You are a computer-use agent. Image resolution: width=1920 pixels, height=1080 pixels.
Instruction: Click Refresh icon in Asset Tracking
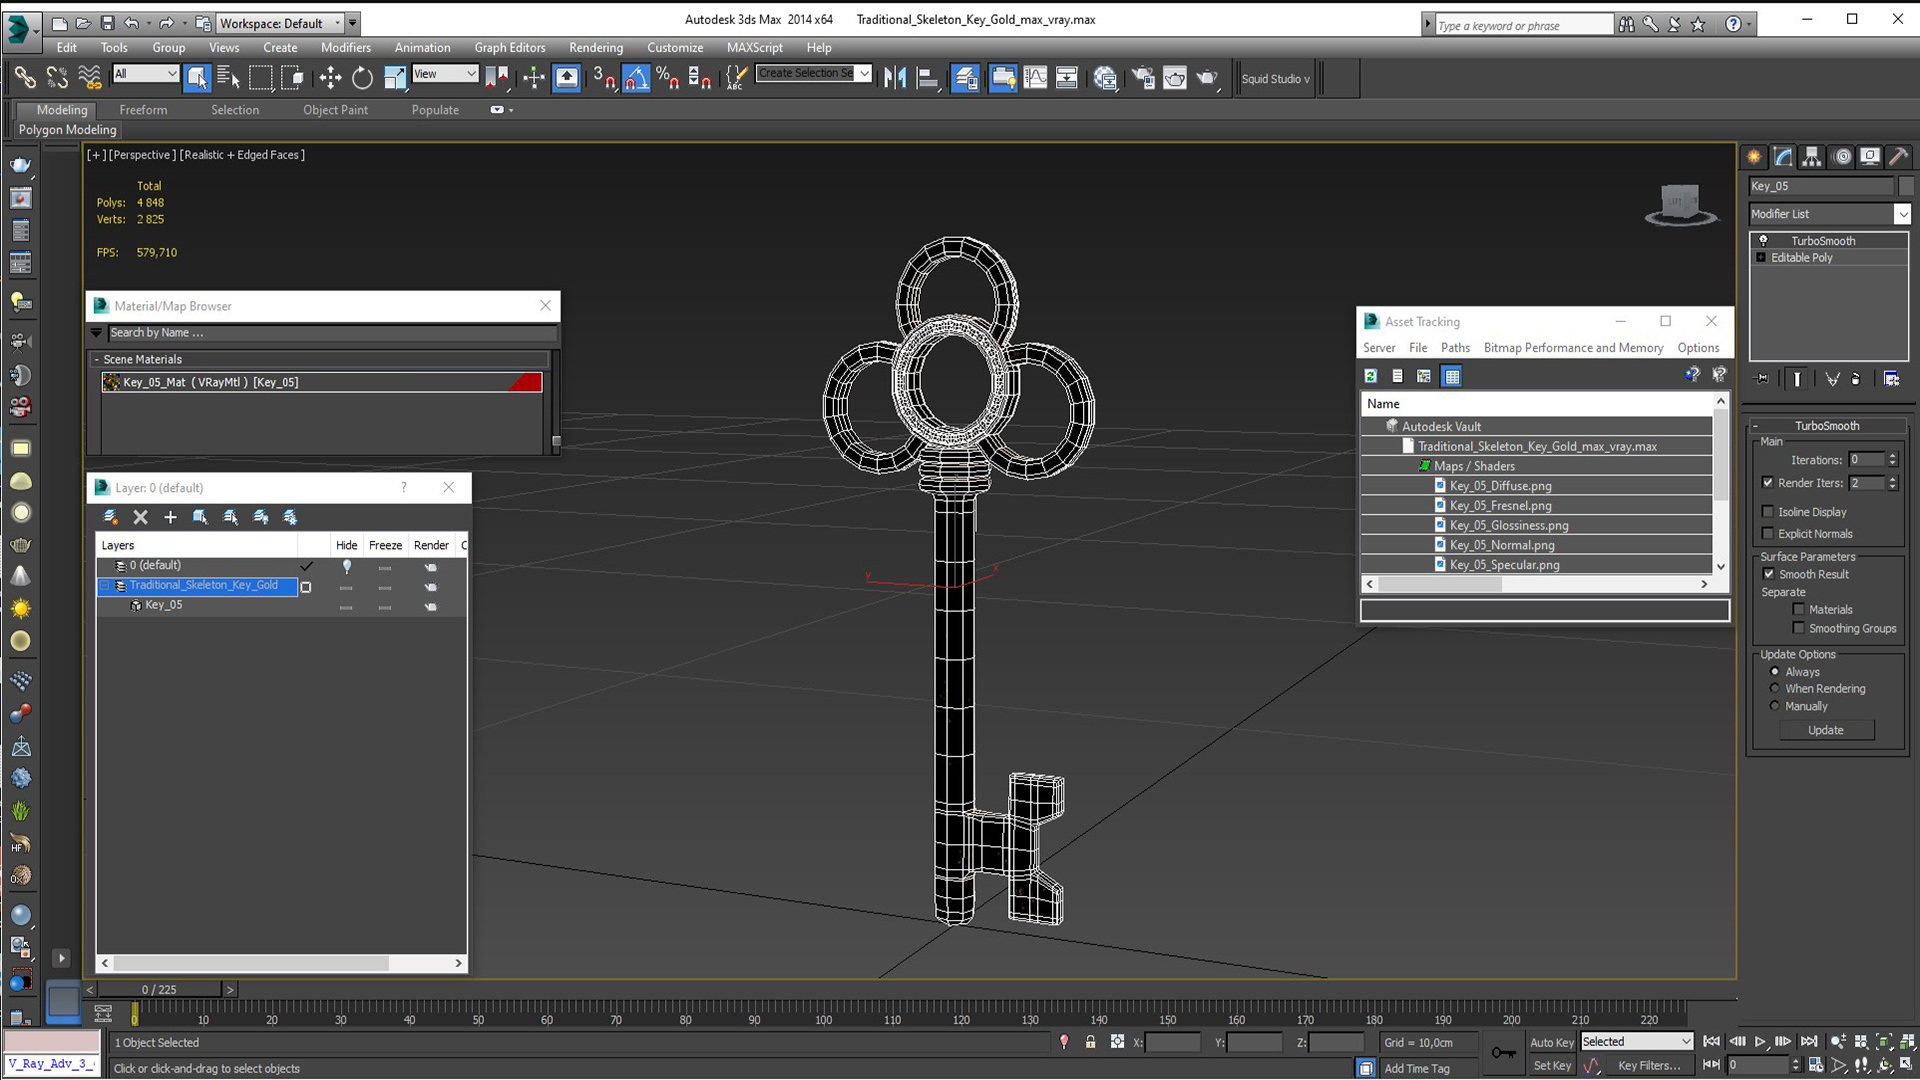(x=1371, y=376)
